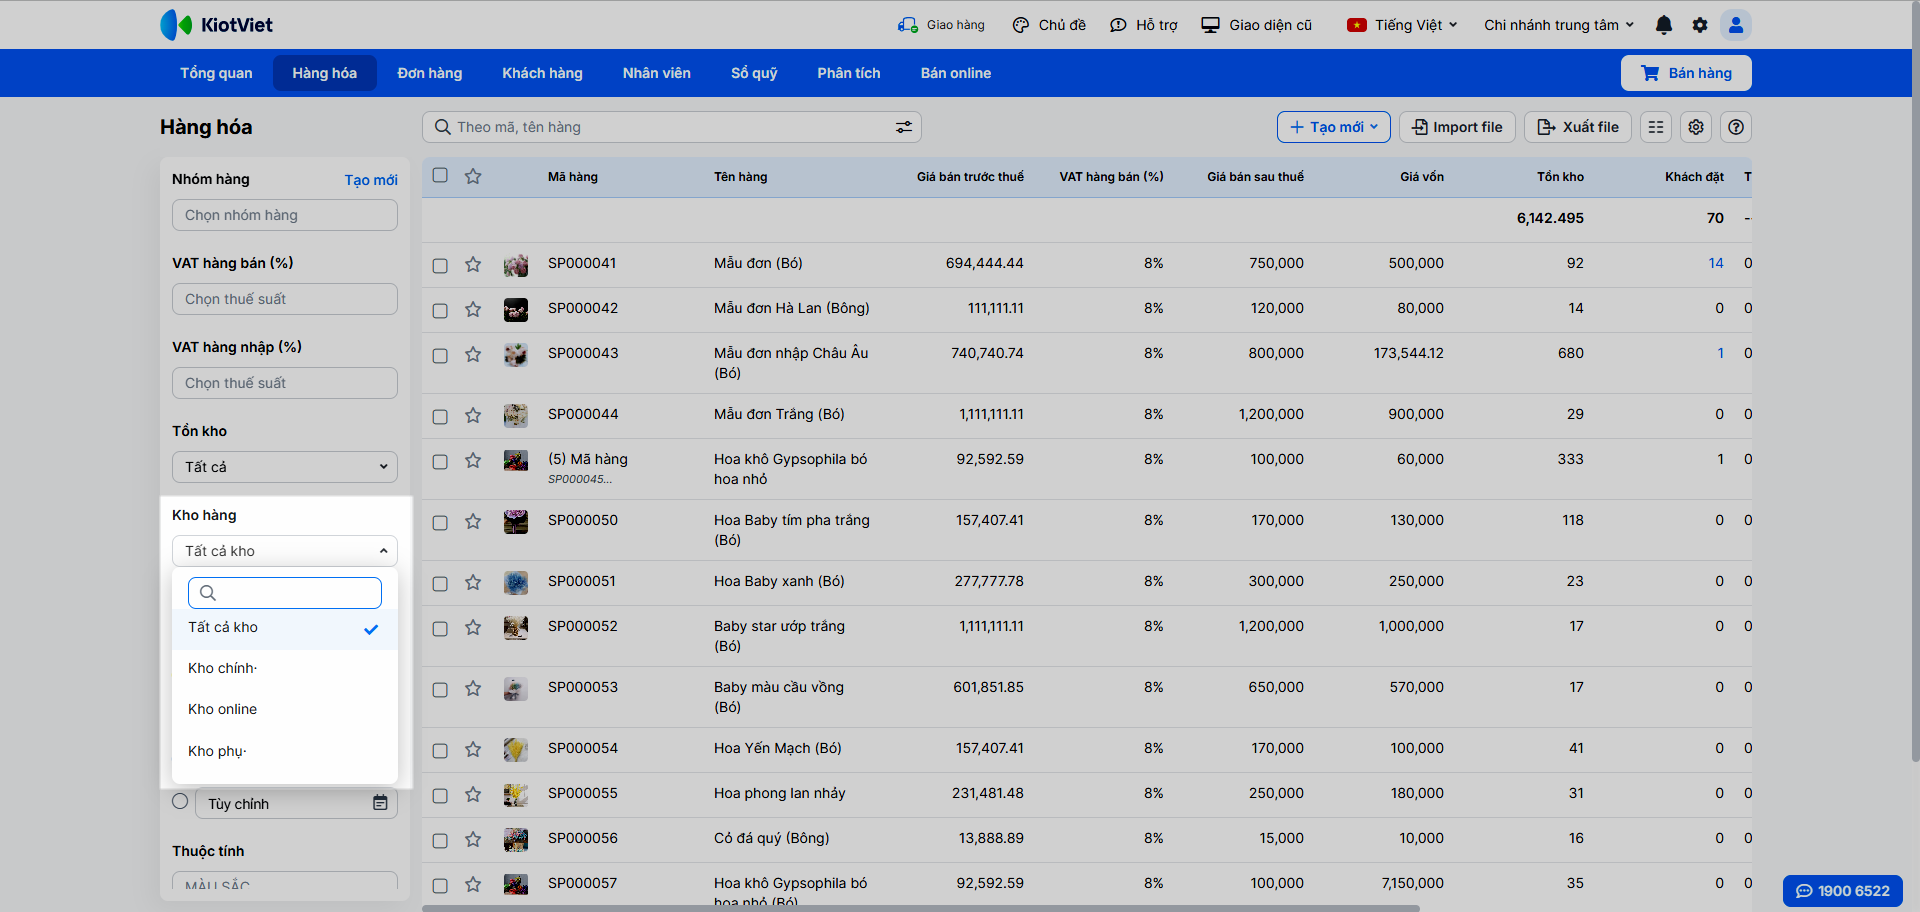Click the notification bell icon
1920x912 pixels.
[1663, 25]
